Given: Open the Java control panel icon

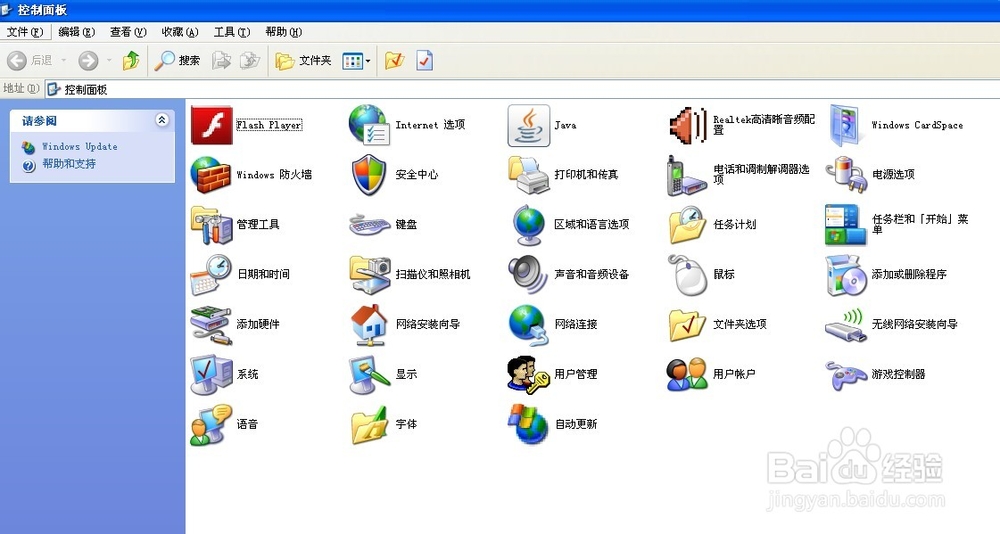Looking at the screenshot, I should [x=529, y=126].
